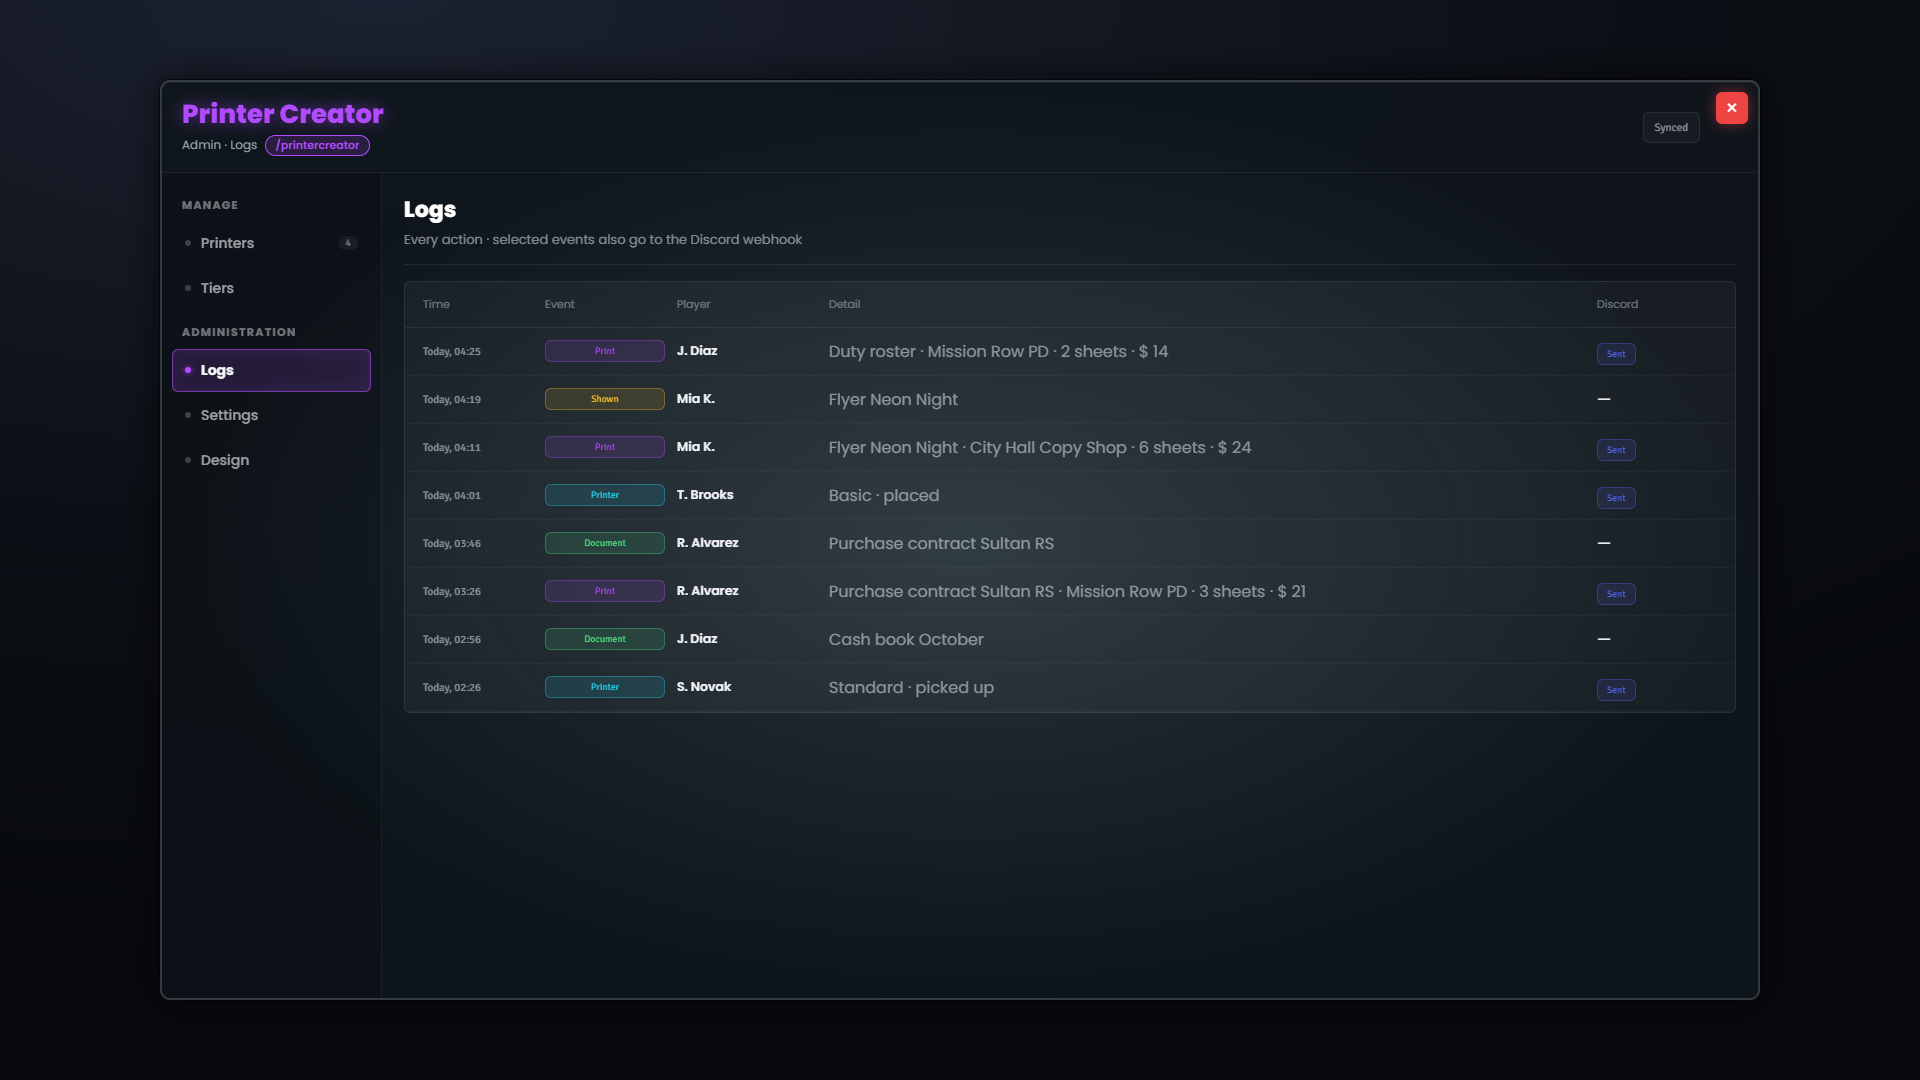This screenshot has height=1080, width=1920.
Task: Click the yellow Shown event tag
Action: [605, 399]
